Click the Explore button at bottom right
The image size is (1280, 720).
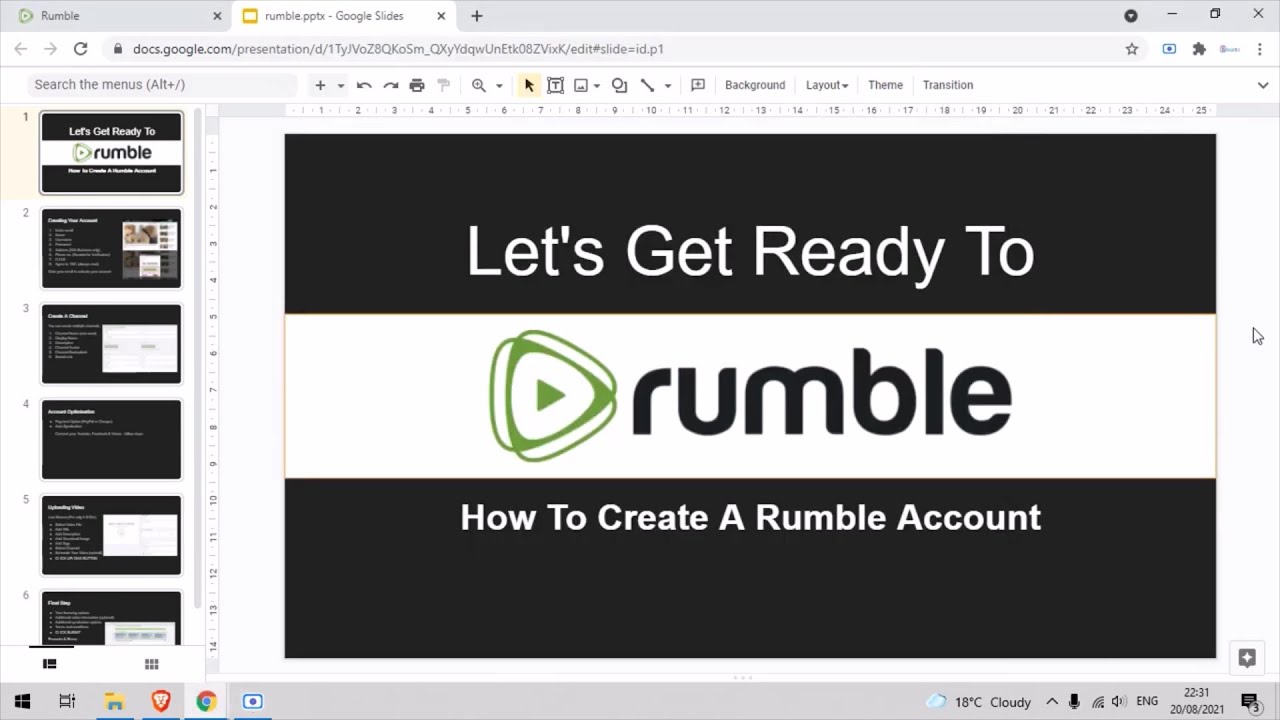point(1247,657)
